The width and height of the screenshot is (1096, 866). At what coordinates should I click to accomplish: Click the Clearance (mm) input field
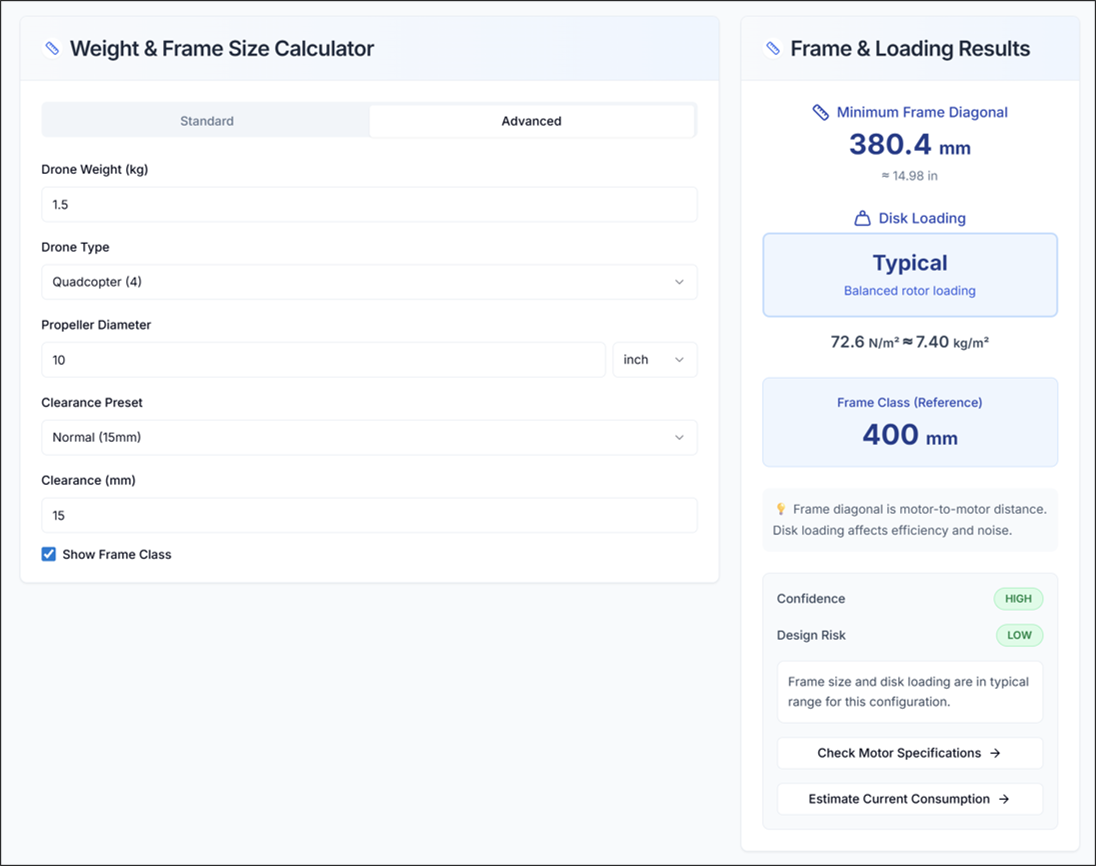tap(369, 515)
